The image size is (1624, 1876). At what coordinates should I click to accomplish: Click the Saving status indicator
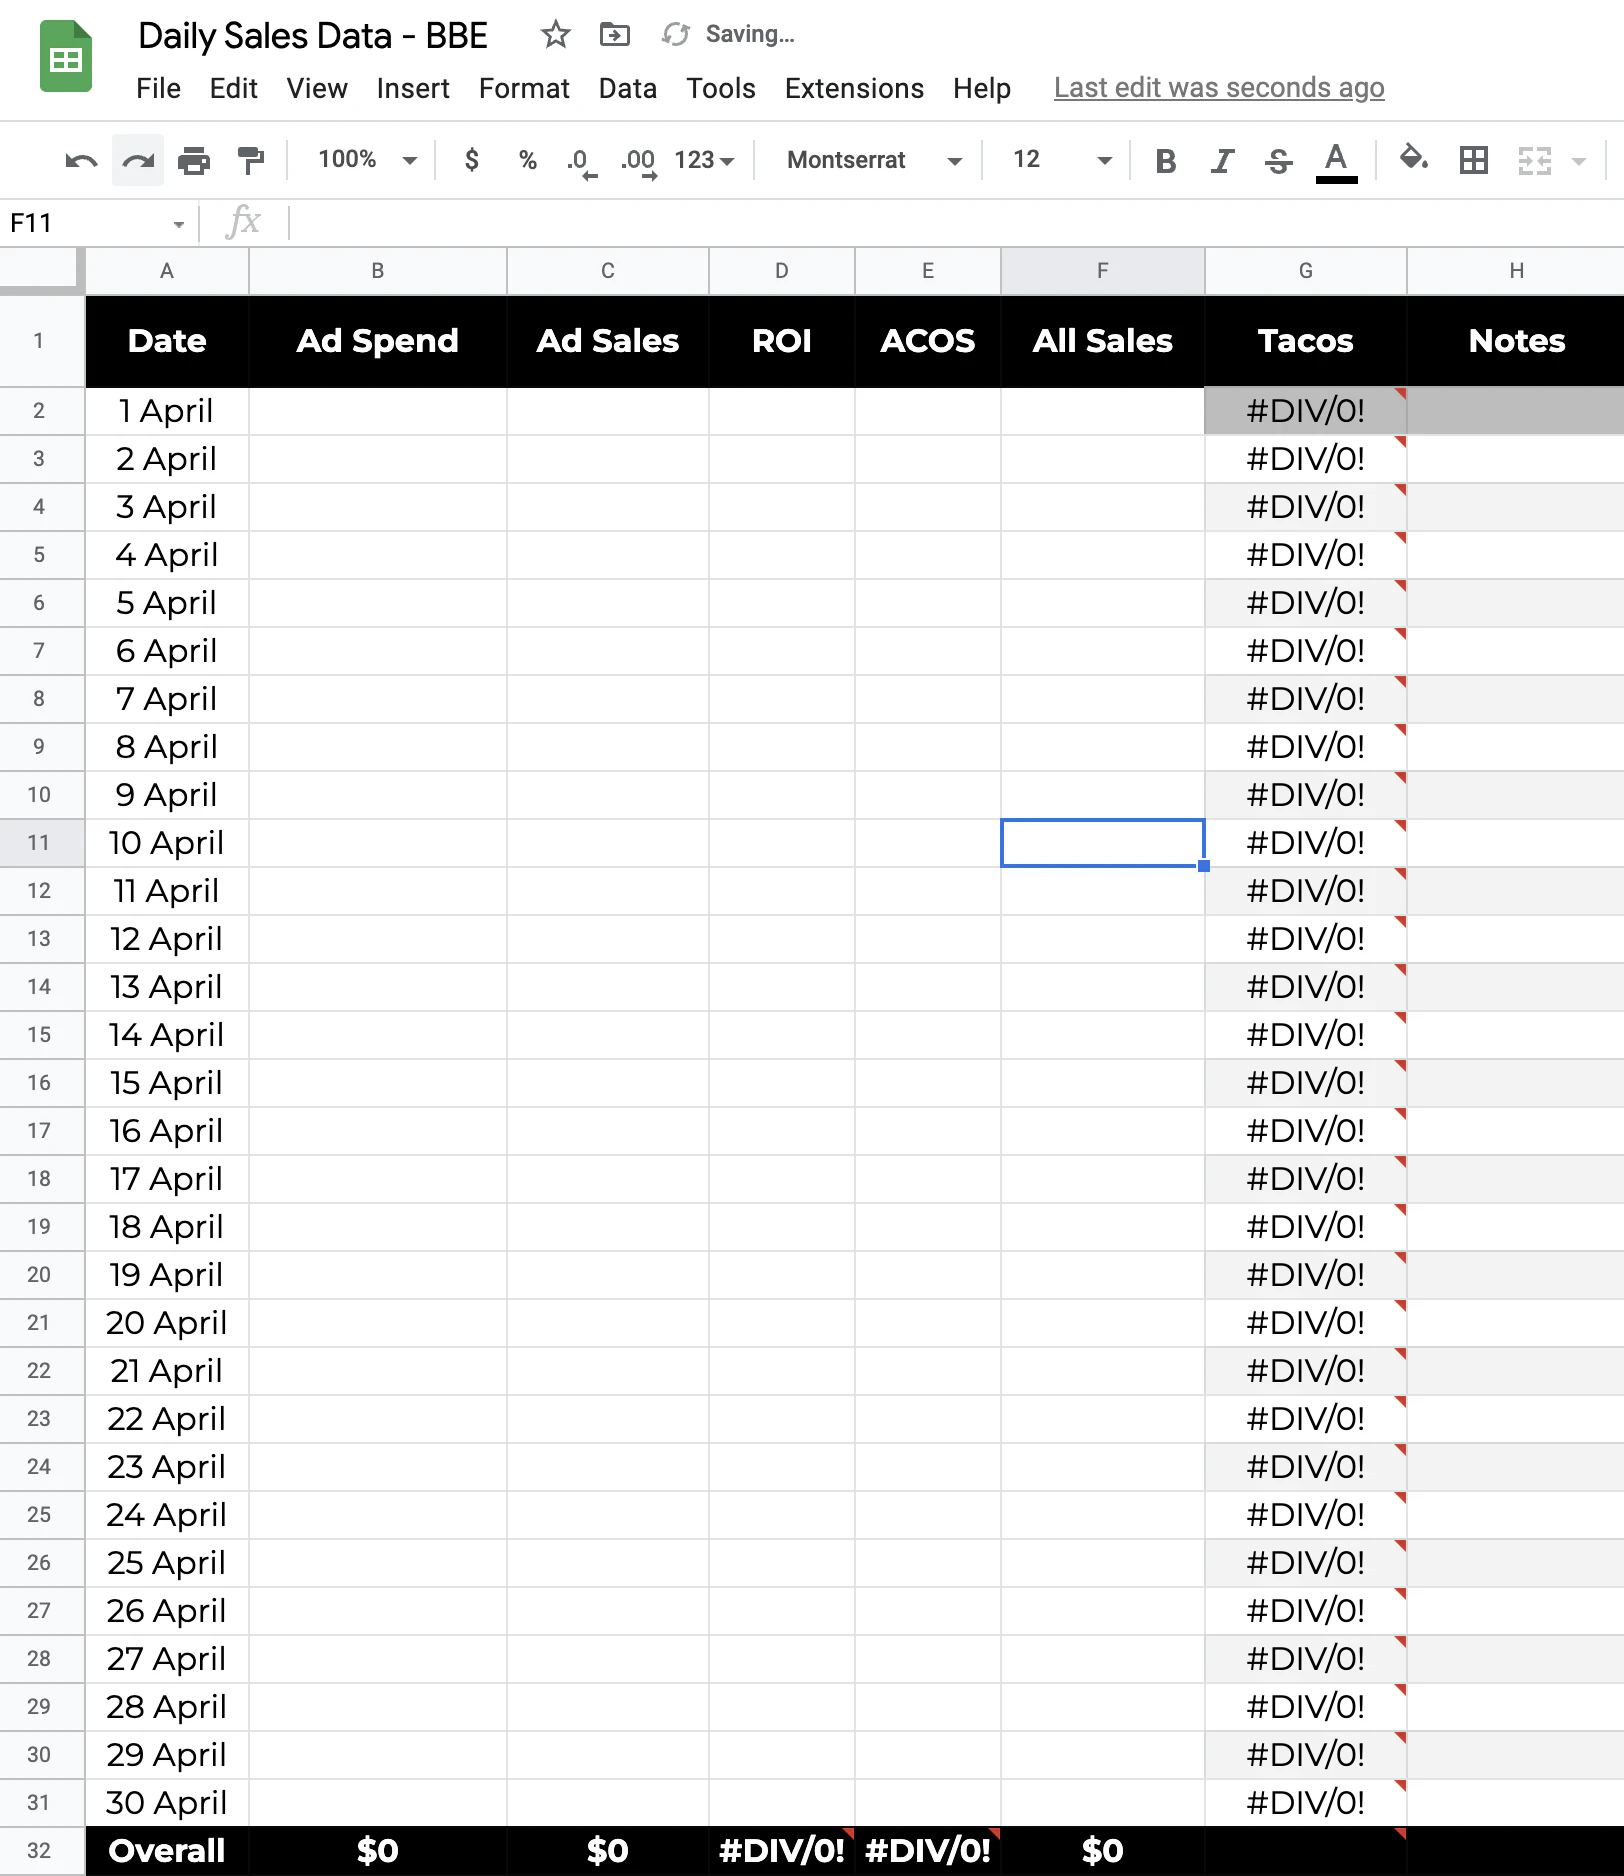[728, 35]
